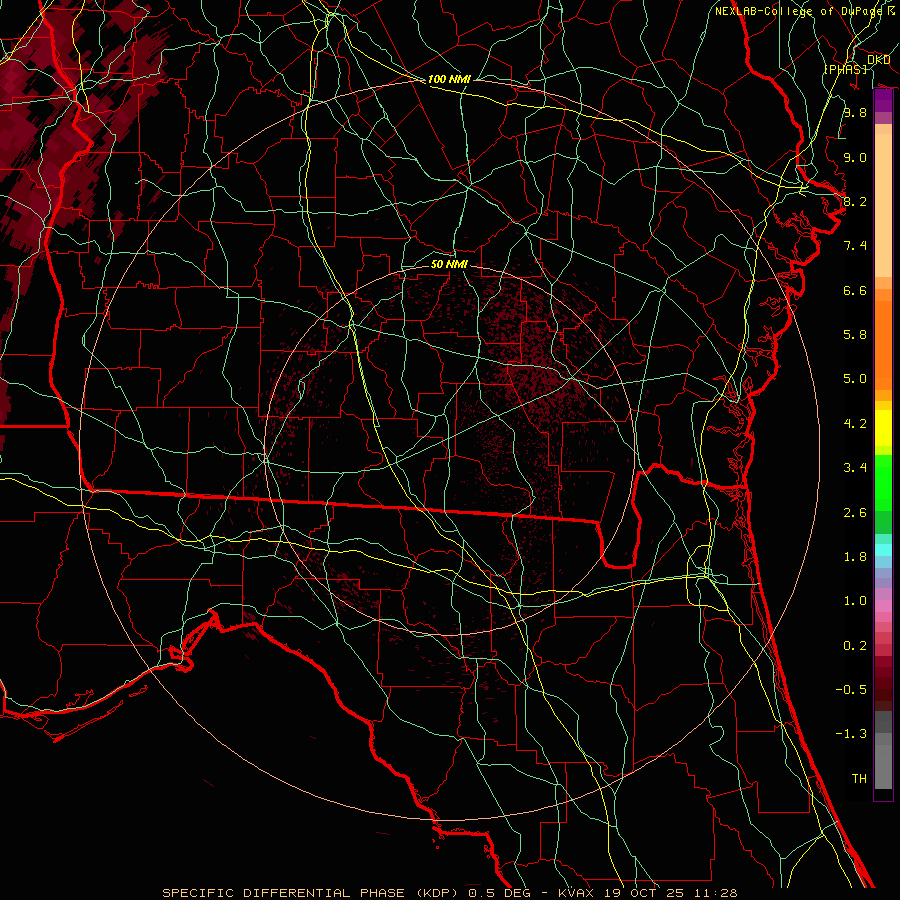Click the 5.8 value on the color scale

point(855,335)
